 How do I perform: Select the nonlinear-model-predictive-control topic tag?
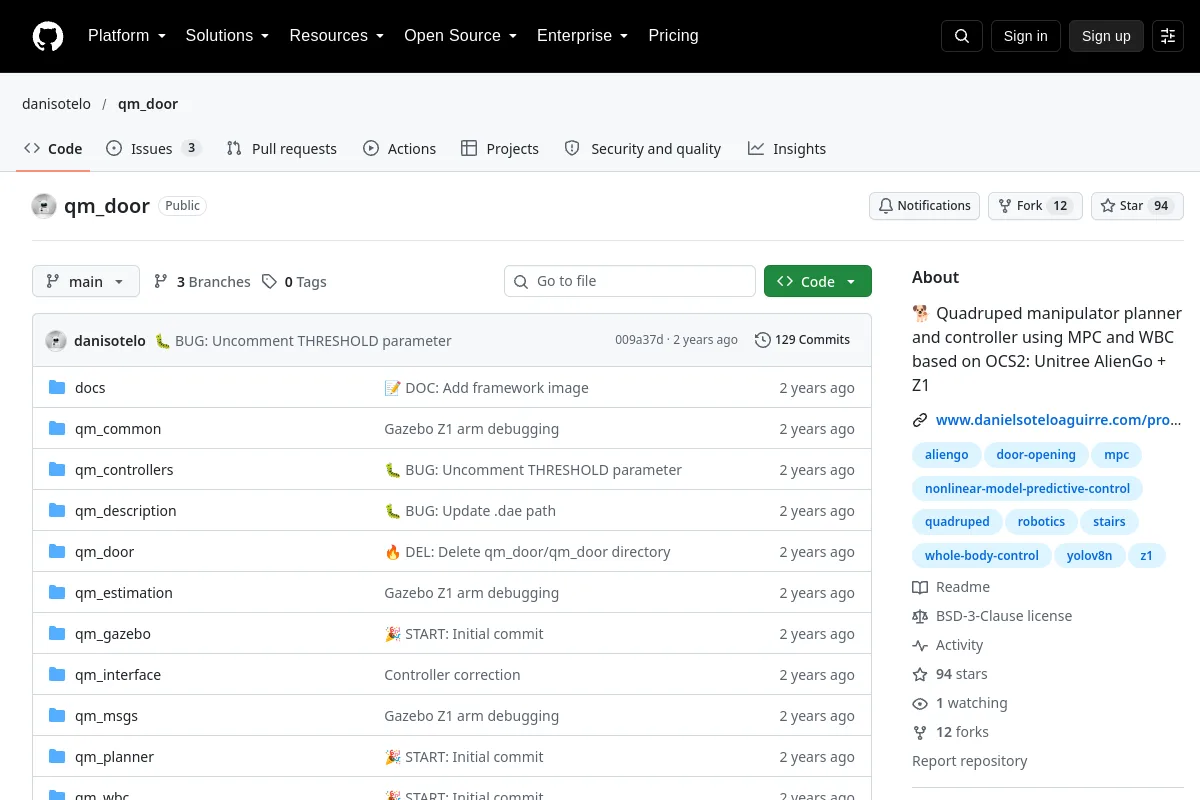[1027, 489]
